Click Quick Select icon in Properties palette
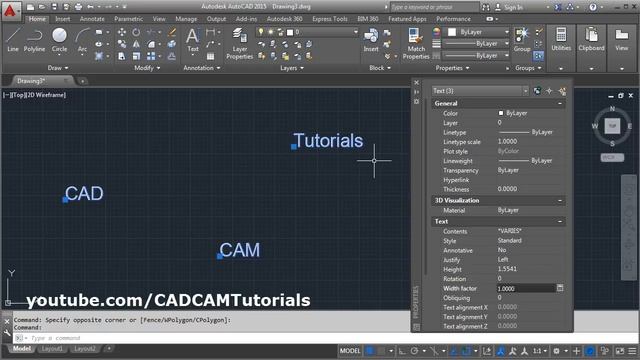This screenshot has width=640, height=360. tap(562, 91)
